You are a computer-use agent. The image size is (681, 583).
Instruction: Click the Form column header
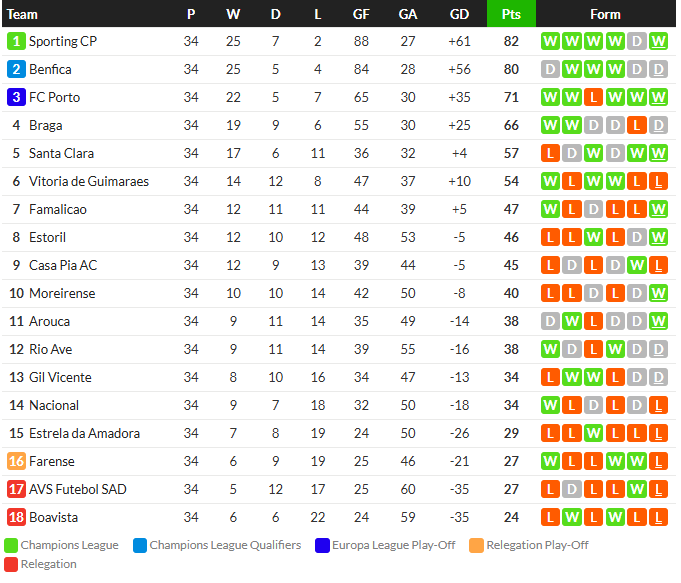(605, 14)
